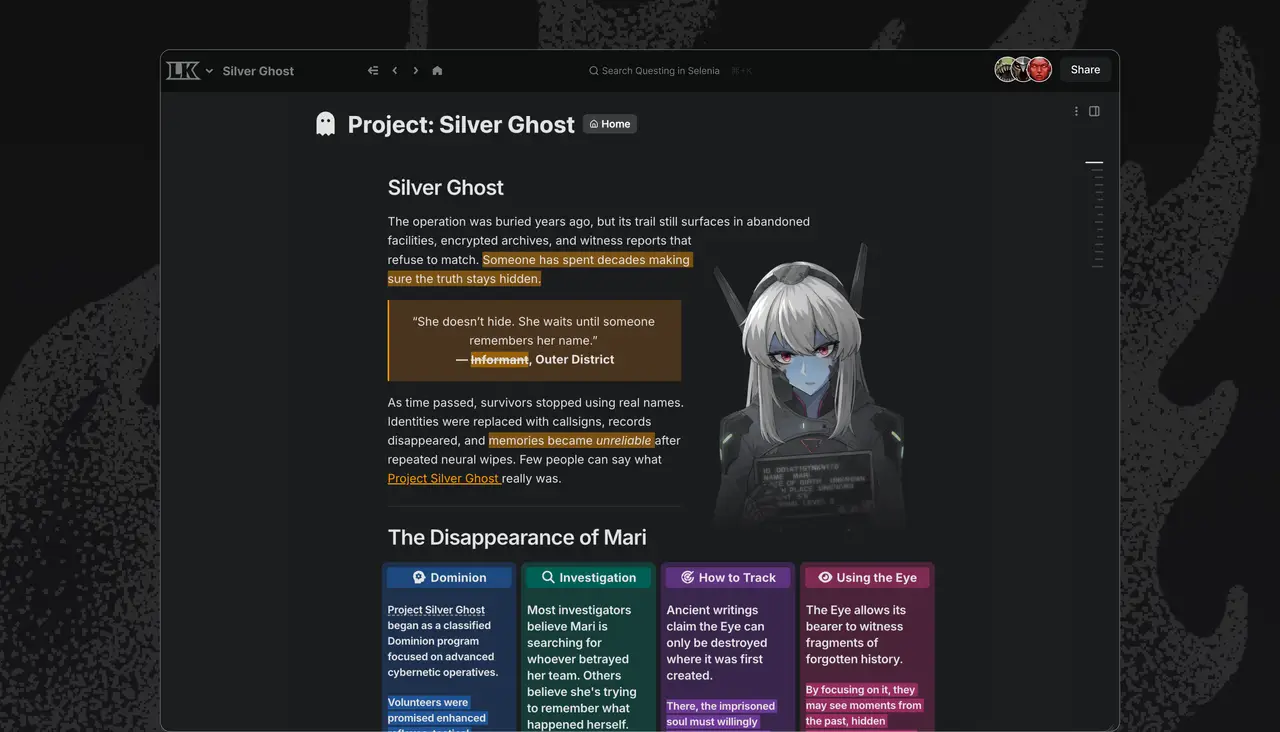Click The Disappearance of Mari heading
Screen dimensions: 1280x732
[x=517, y=538]
